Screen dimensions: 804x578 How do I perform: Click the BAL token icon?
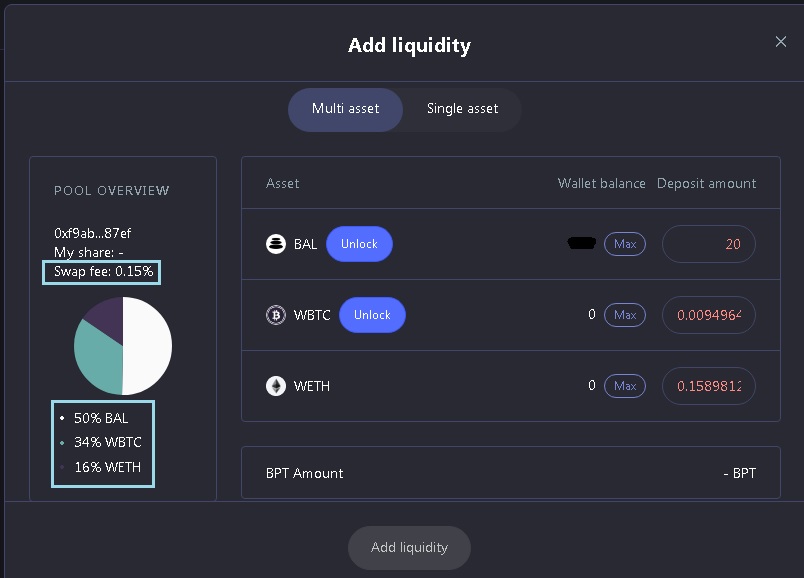pos(276,243)
